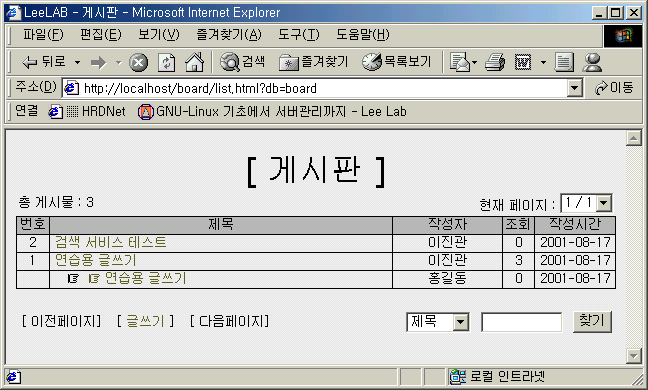Expand the 1 / 1 page dropdown
Screen dimensions: 648x390
tap(604, 203)
